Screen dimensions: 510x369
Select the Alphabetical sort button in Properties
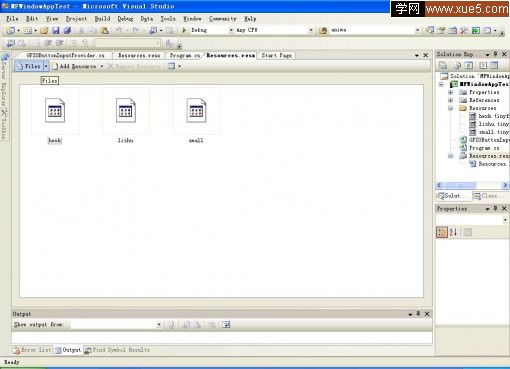(x=453, y=232)
